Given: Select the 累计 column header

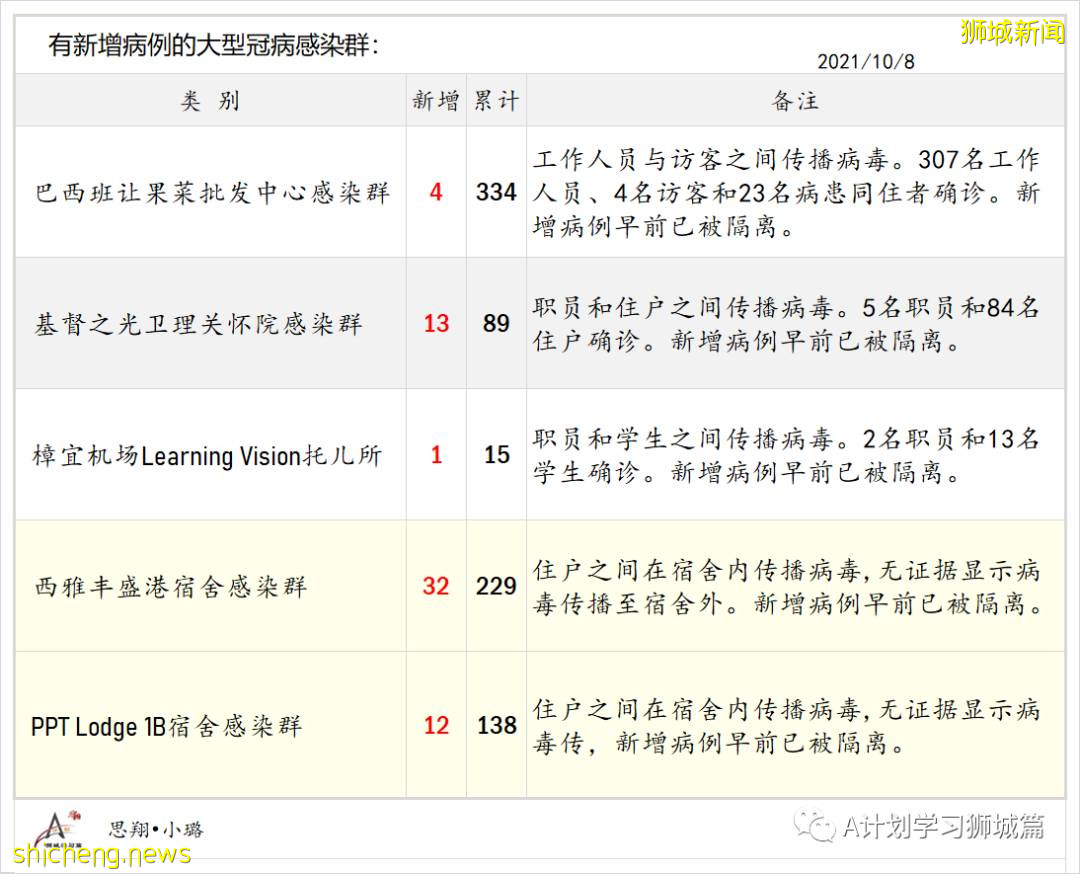Looking at the screenshot, I should [496, 101].
